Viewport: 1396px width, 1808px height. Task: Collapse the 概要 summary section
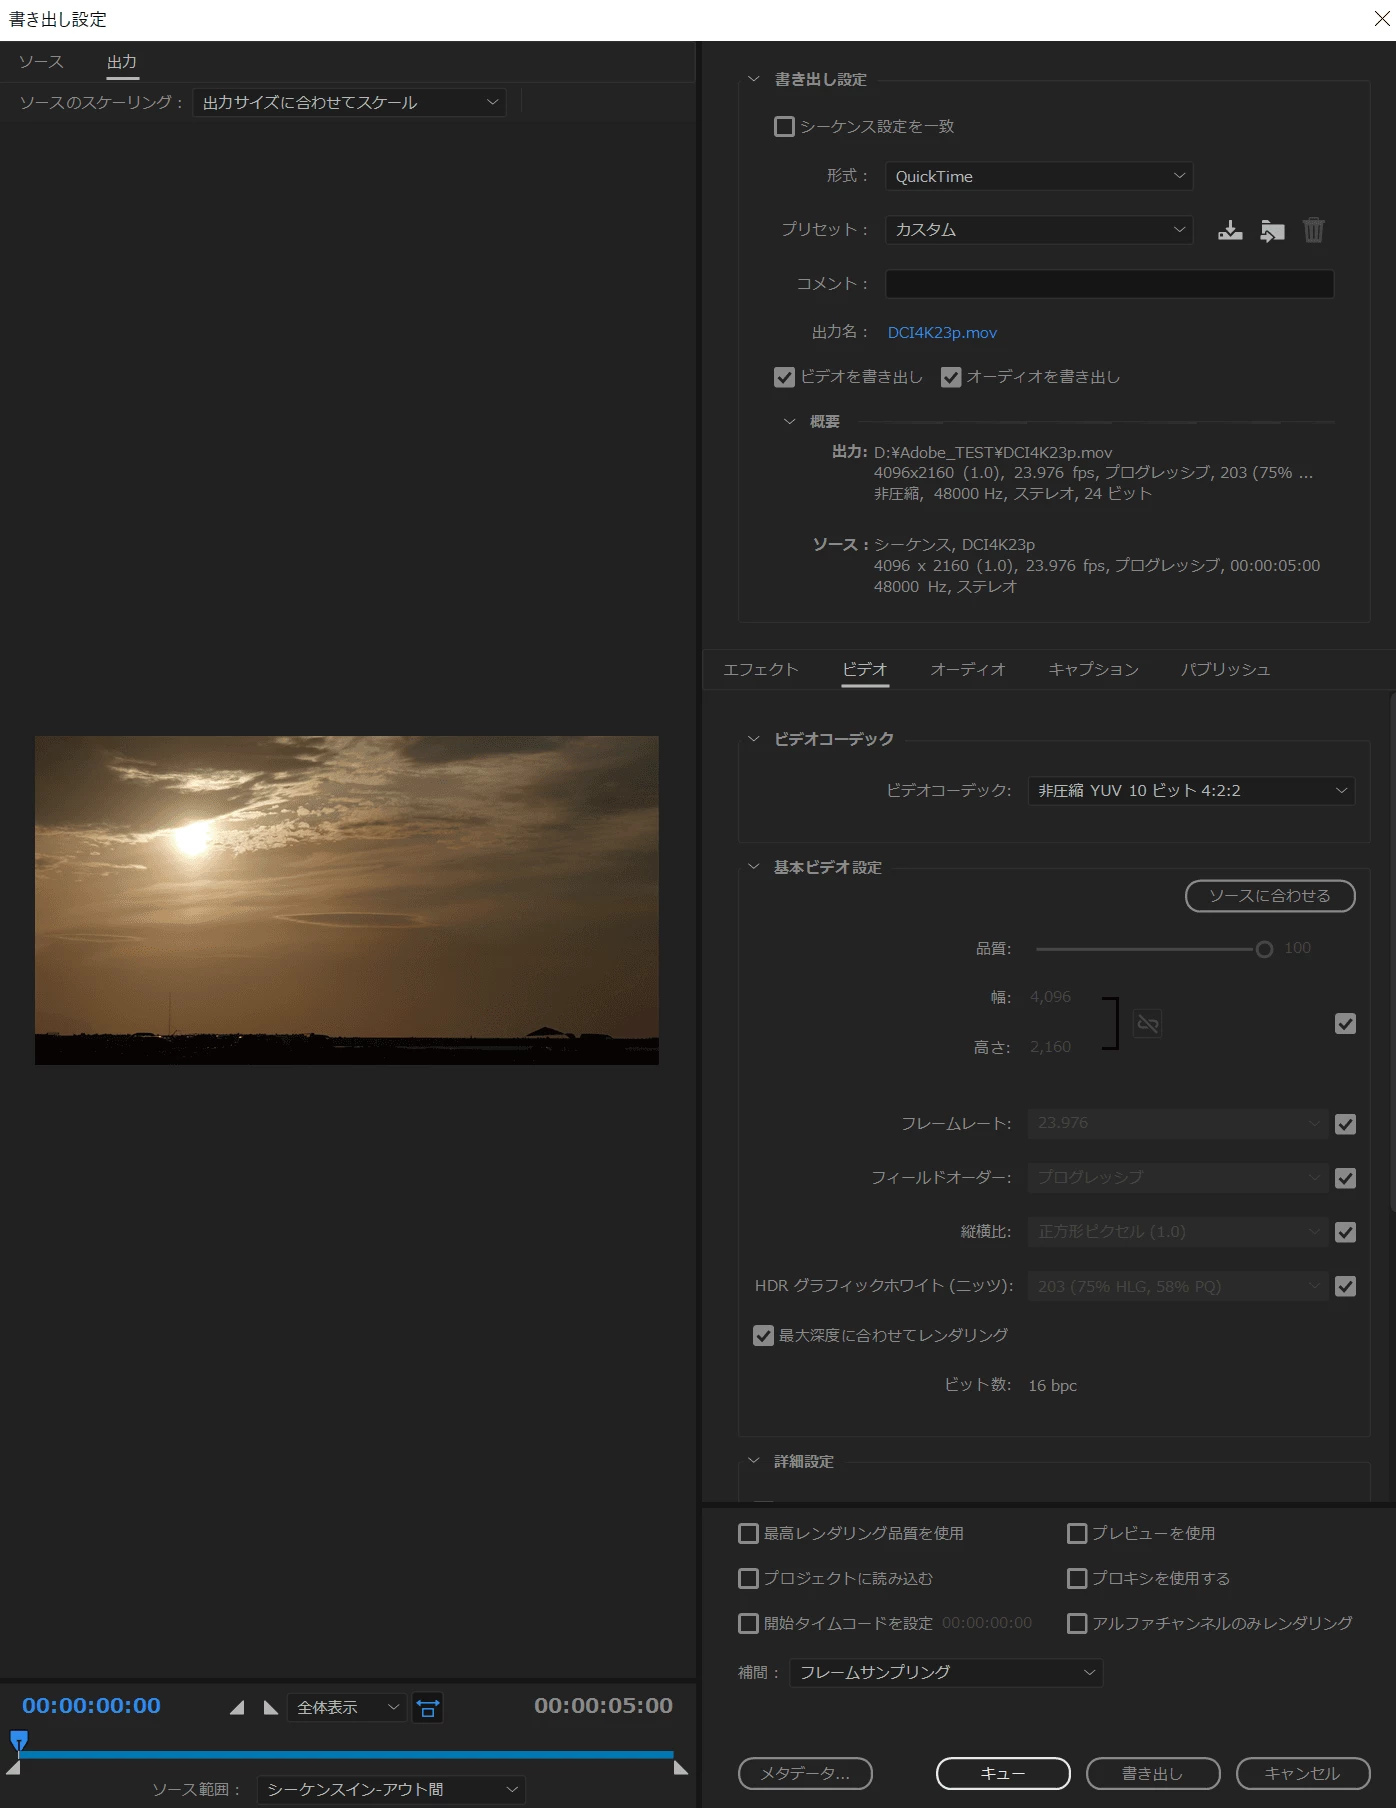coord(789,422)
